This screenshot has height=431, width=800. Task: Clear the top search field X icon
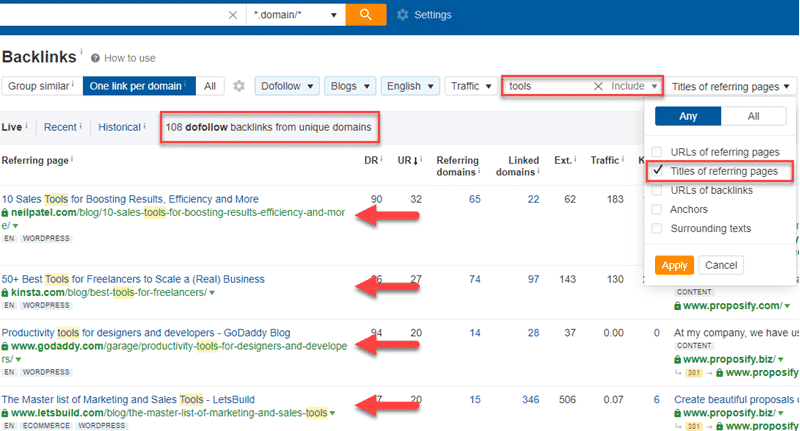pos(233,15)
